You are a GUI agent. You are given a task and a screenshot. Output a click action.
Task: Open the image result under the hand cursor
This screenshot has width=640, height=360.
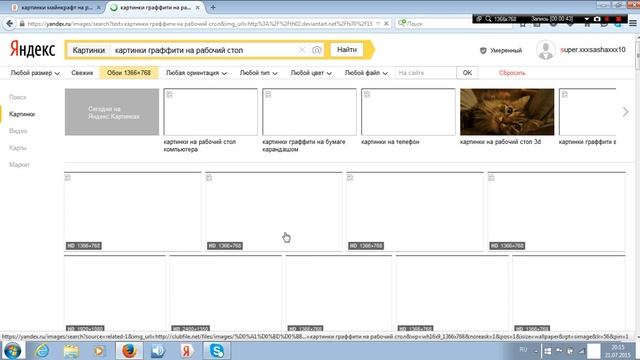(x=274, y=211)
